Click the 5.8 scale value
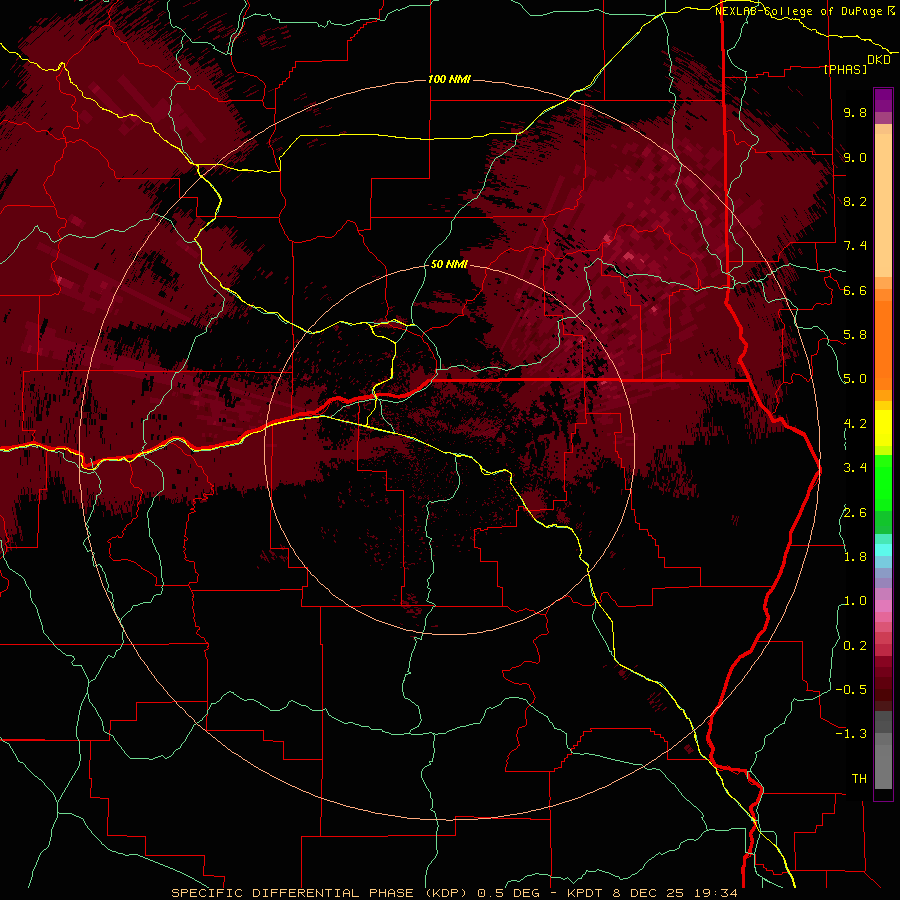 tap(855, 335)
